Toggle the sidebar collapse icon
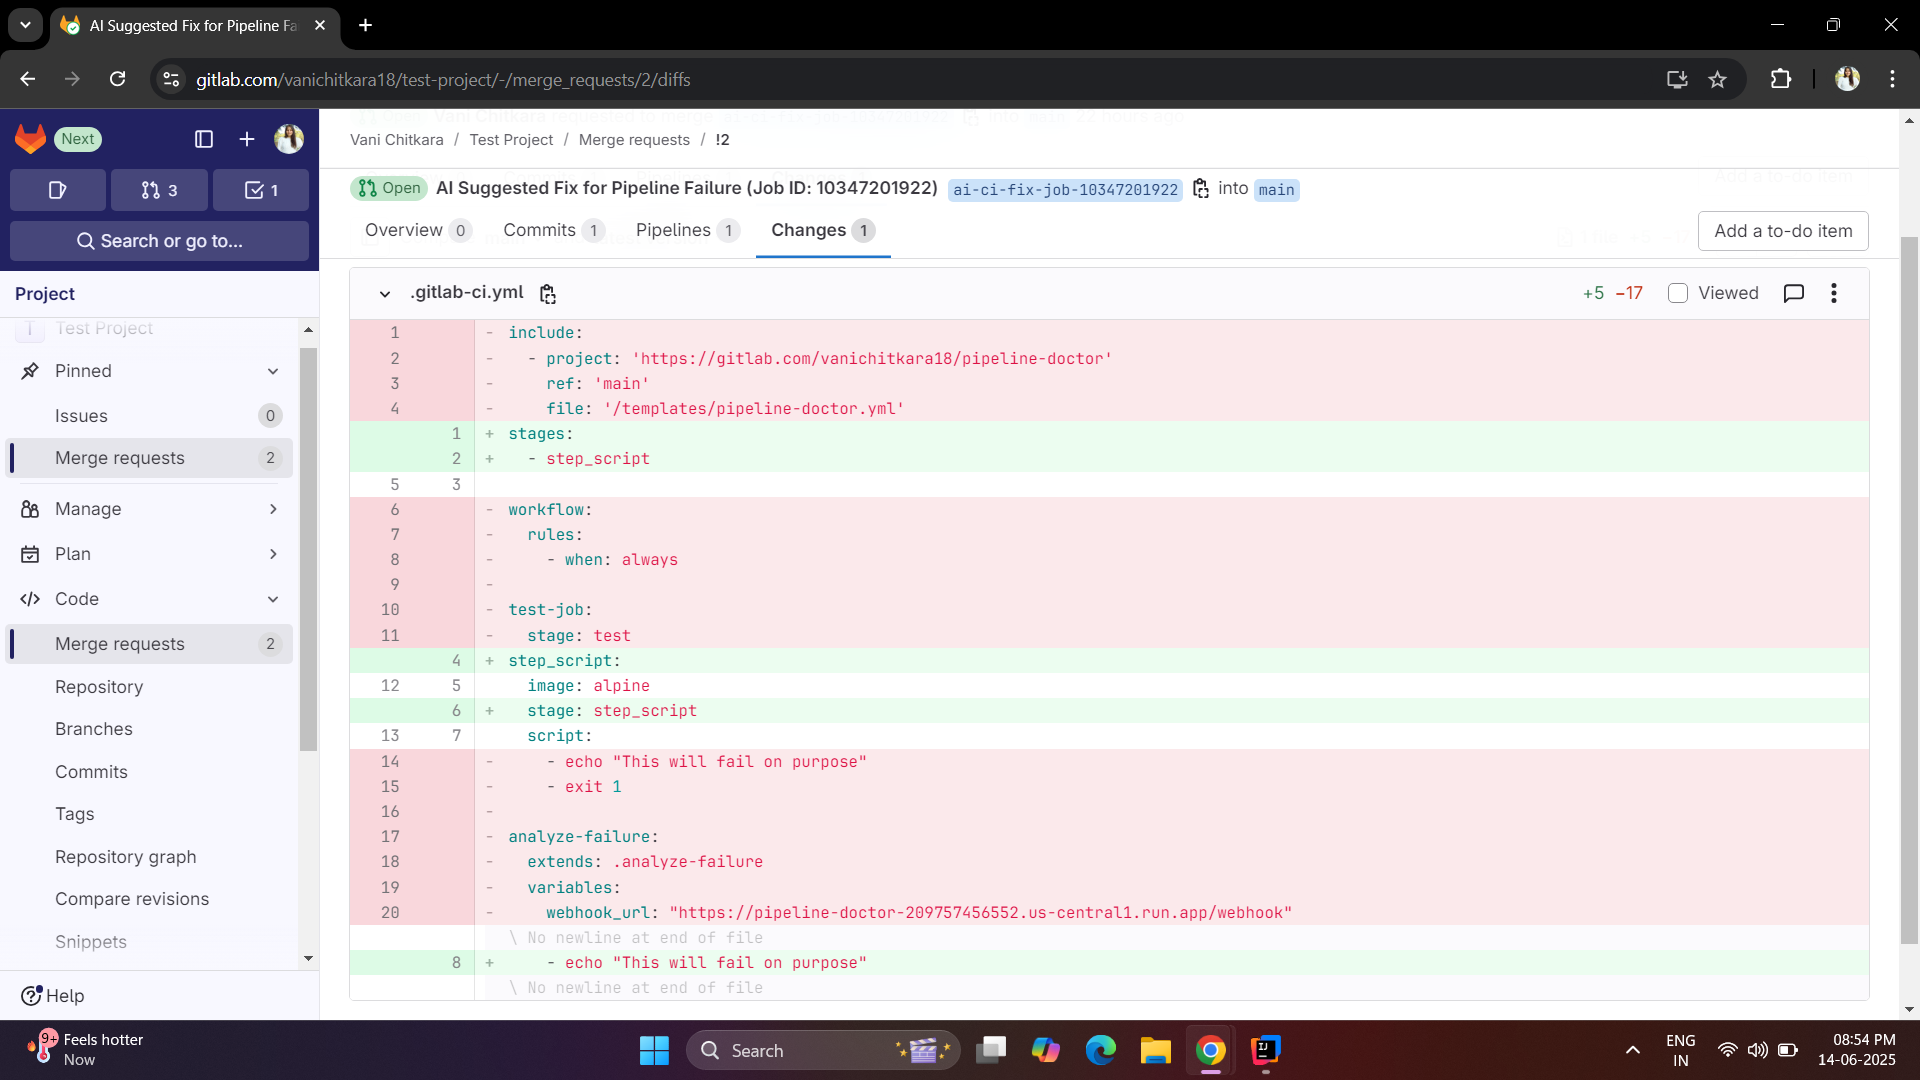 (x=204, y=139)
